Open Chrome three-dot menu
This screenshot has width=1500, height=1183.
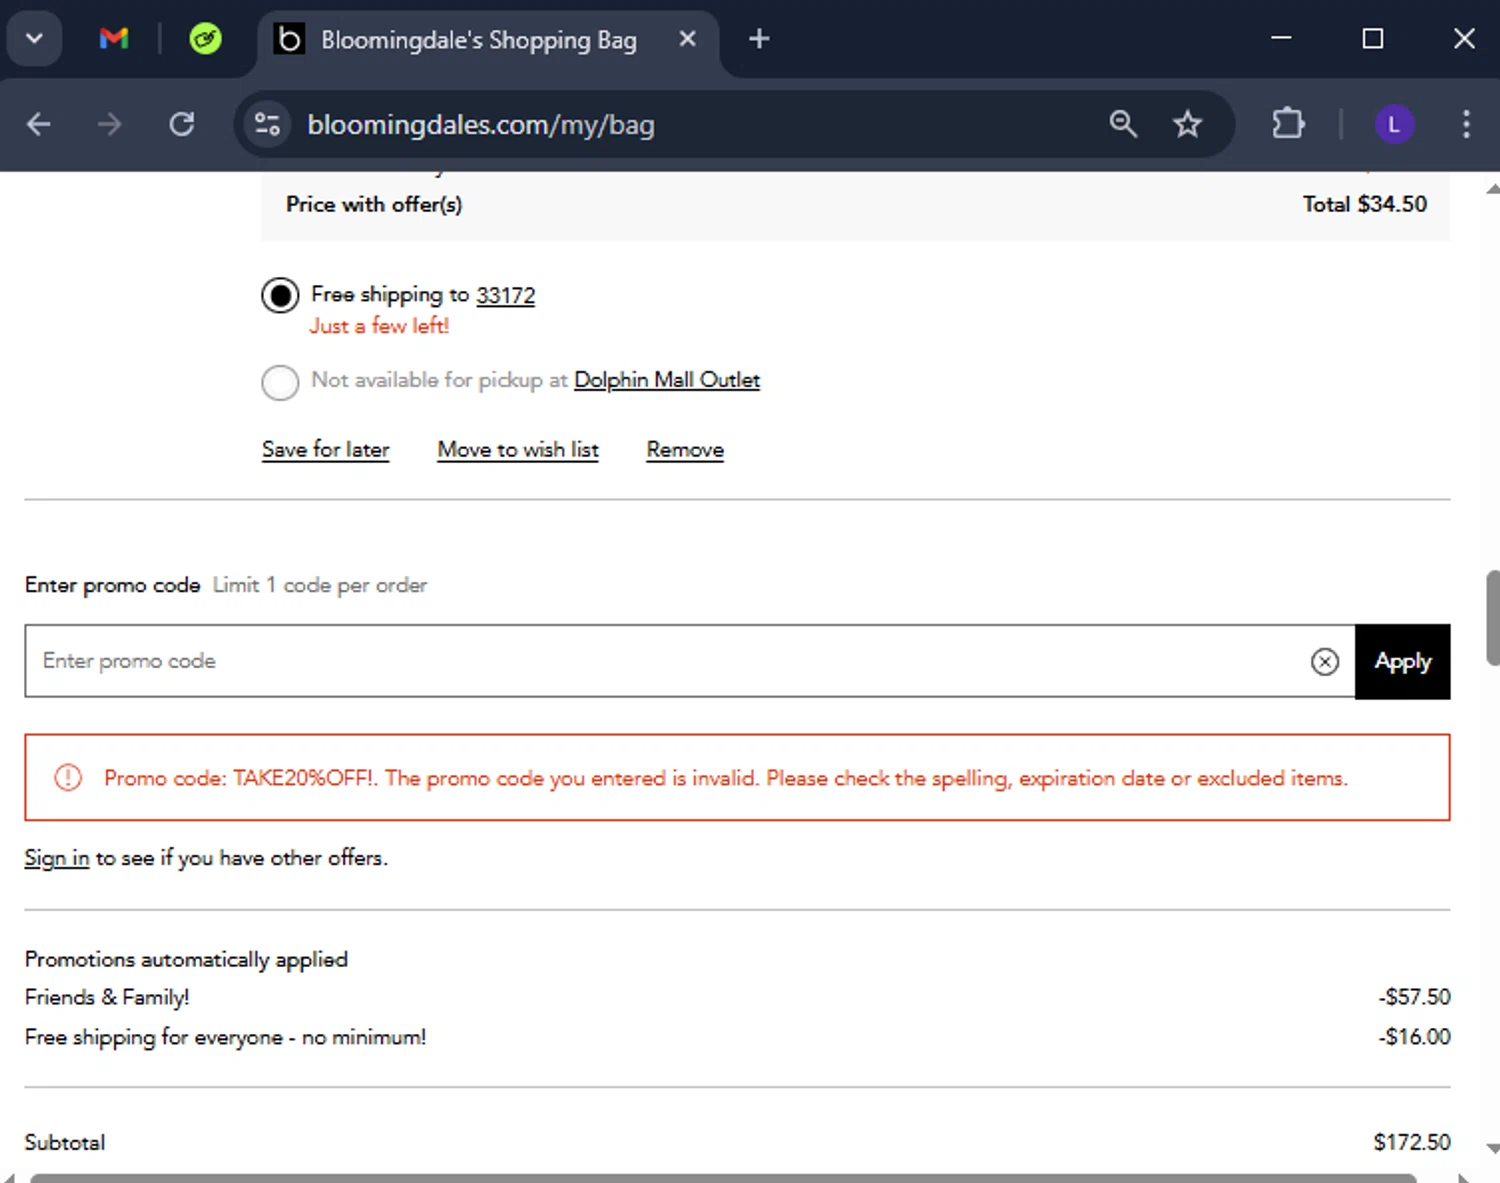(1465, 124)
